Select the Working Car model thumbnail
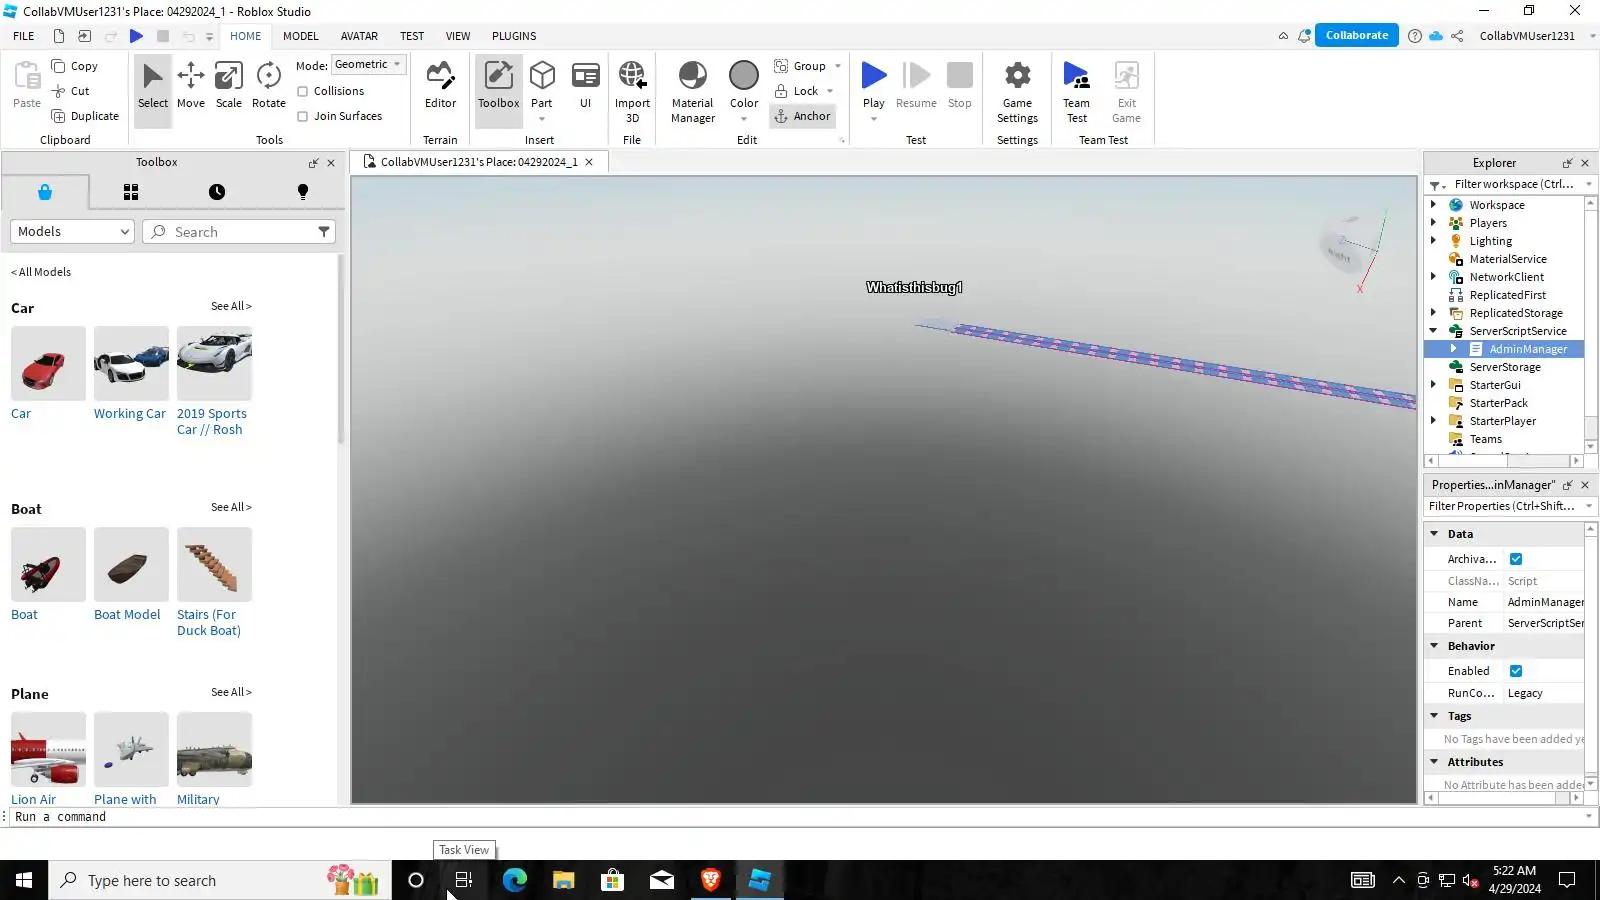 [x=131, y=363]
